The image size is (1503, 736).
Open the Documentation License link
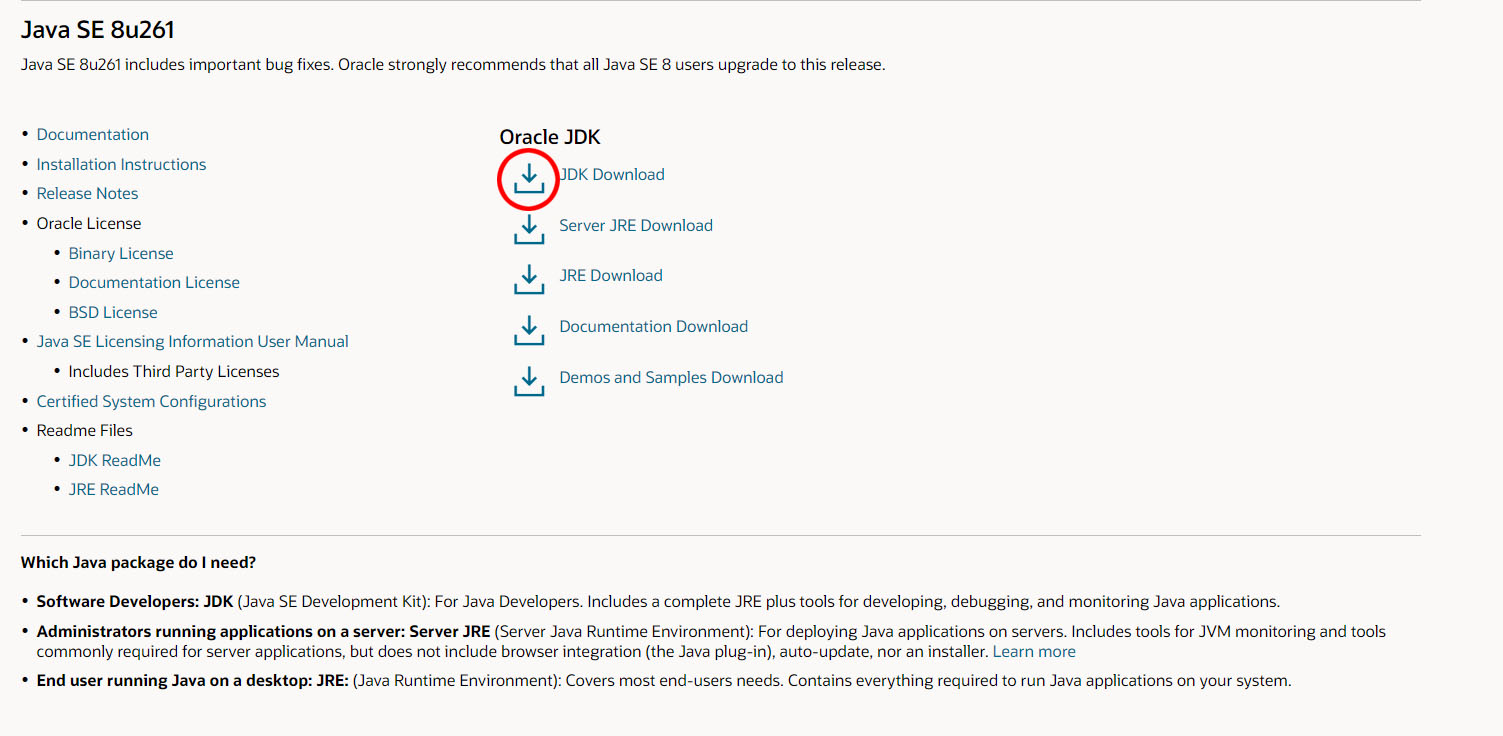(154, 282)
